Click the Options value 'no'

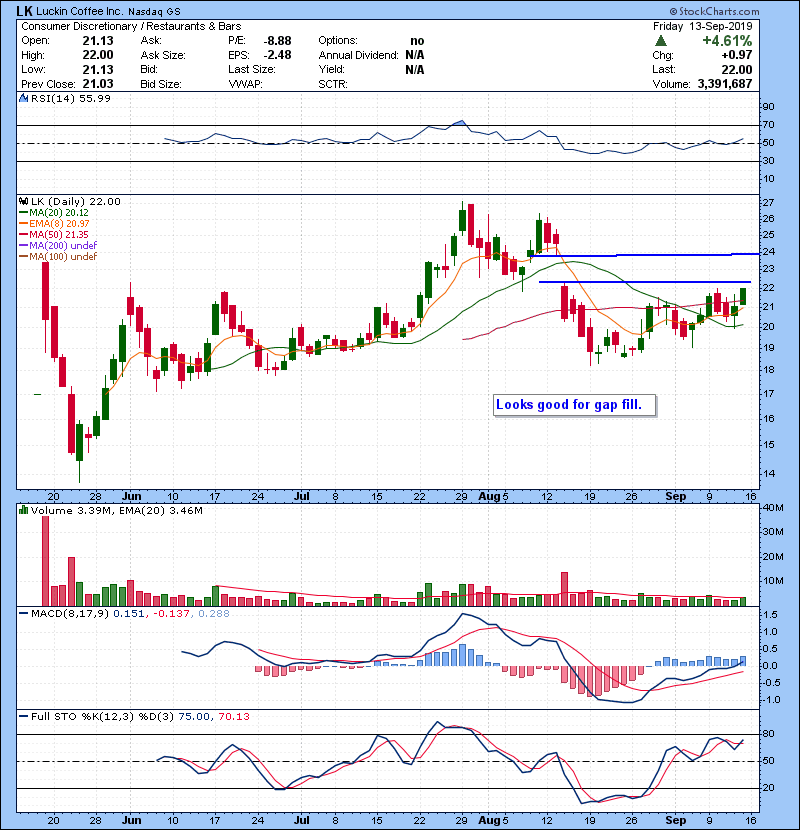point(417,41)
